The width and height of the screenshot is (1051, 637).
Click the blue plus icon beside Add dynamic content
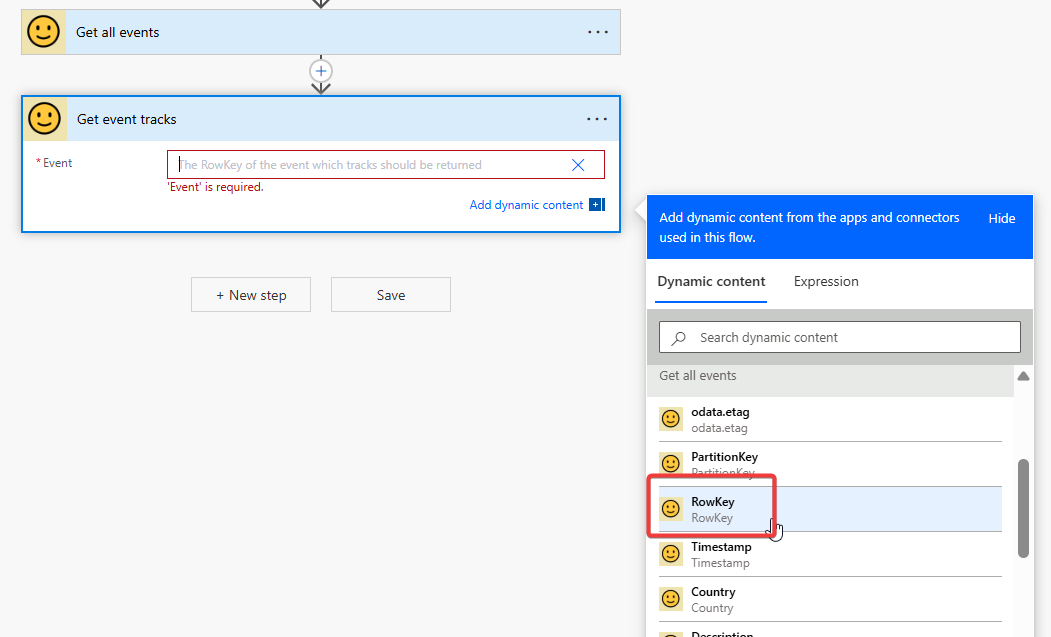[596, 205]
